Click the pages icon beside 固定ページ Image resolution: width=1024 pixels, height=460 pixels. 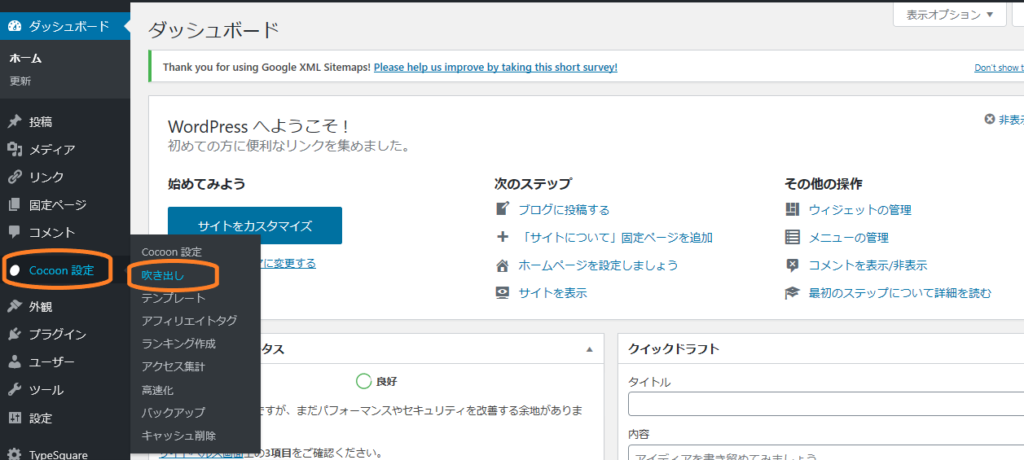pos(15,205)
